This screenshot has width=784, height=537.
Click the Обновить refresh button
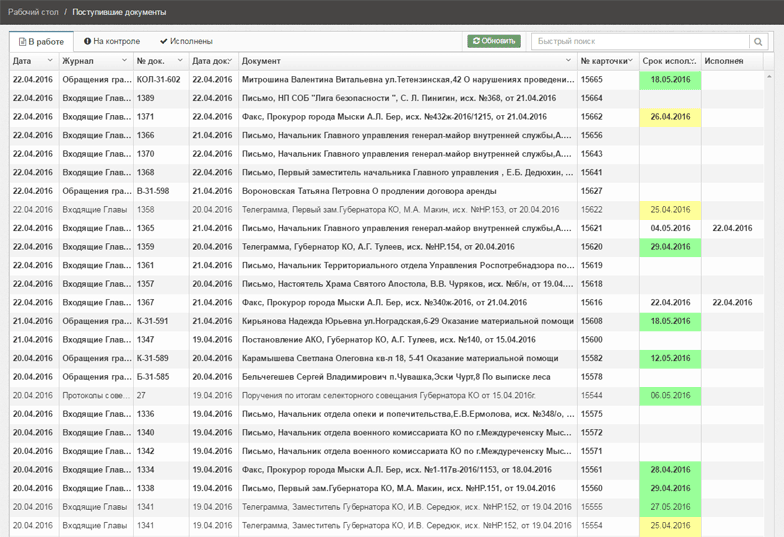[x=494, y=41]
